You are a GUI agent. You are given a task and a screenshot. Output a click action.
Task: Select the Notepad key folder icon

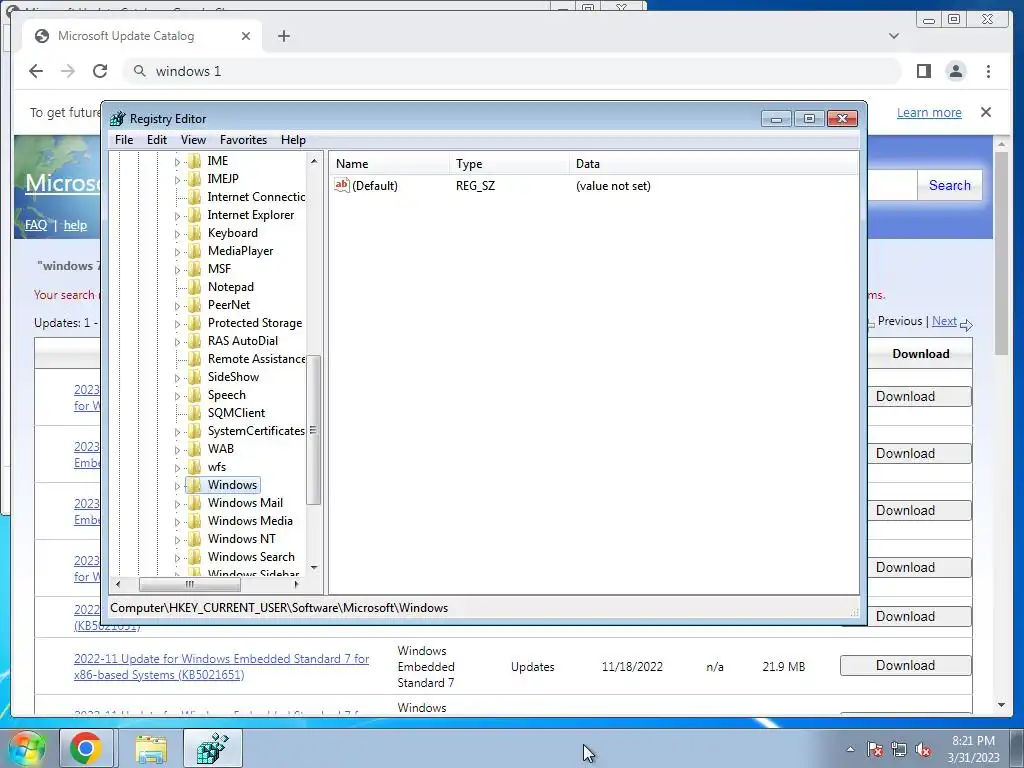pyautogui.click(x=194, y=287)
